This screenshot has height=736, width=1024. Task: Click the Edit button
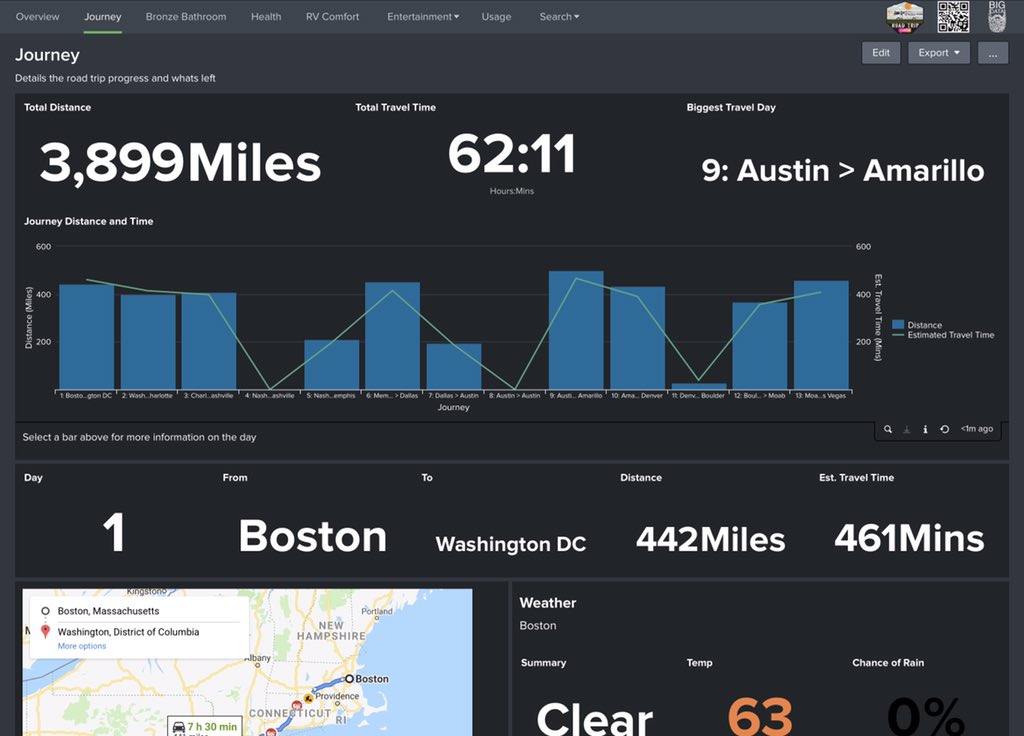click(x=880, y=52)
